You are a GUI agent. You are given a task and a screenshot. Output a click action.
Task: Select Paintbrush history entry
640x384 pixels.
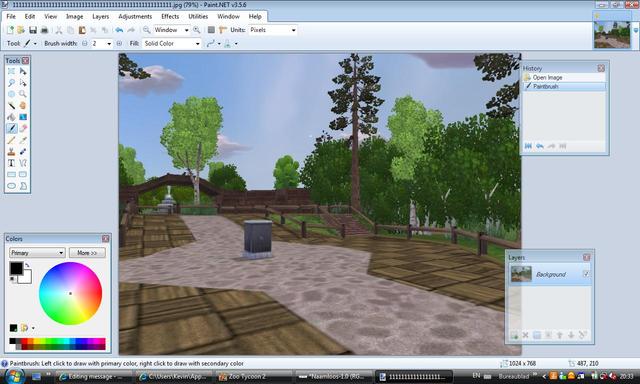[x=564, y=86]
